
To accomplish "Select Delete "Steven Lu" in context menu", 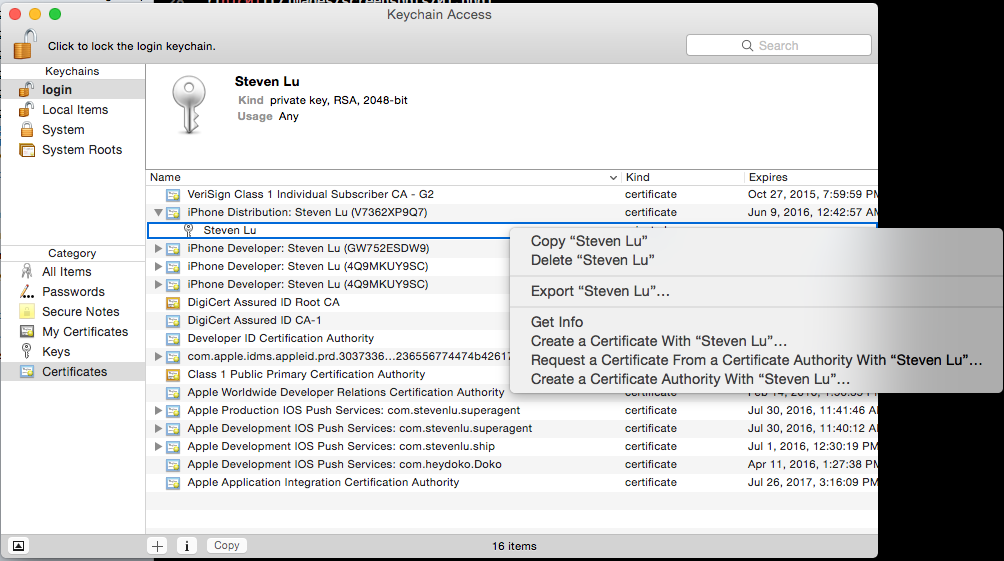I will (x=592, y=260).
